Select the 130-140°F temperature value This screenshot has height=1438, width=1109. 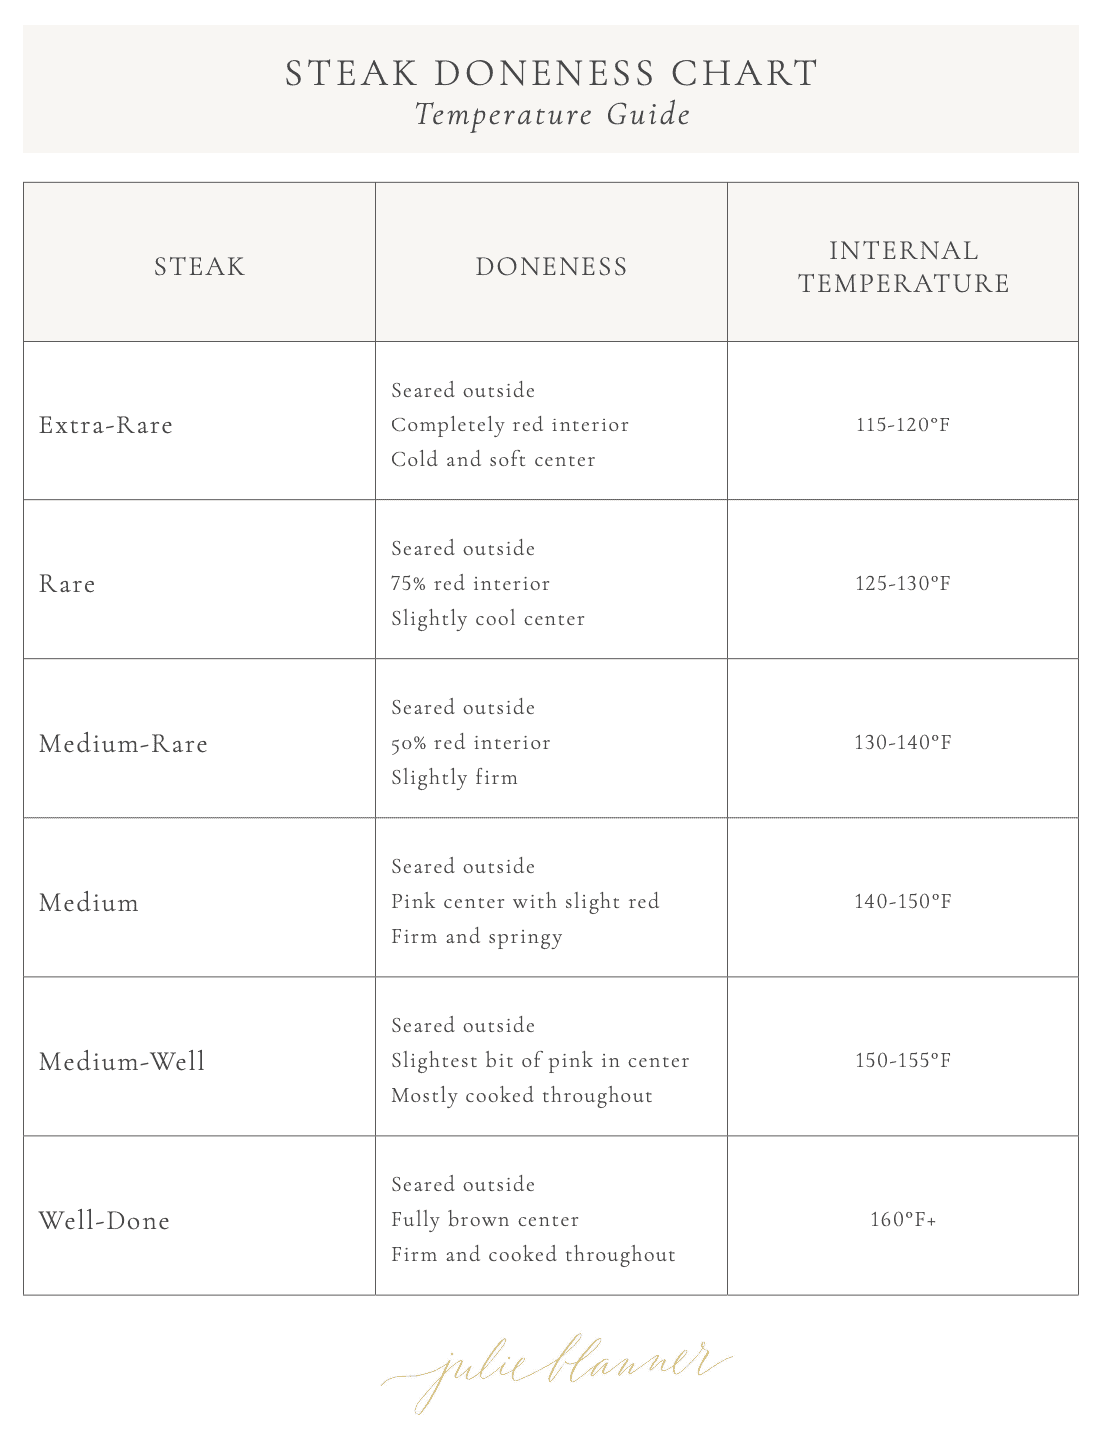pos(903,743)
